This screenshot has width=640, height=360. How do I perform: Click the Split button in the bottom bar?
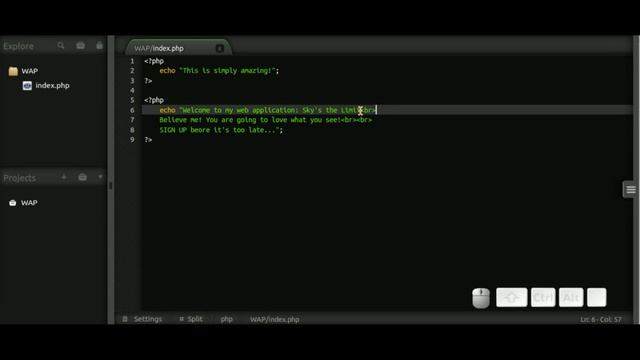(x=191, y=319)
